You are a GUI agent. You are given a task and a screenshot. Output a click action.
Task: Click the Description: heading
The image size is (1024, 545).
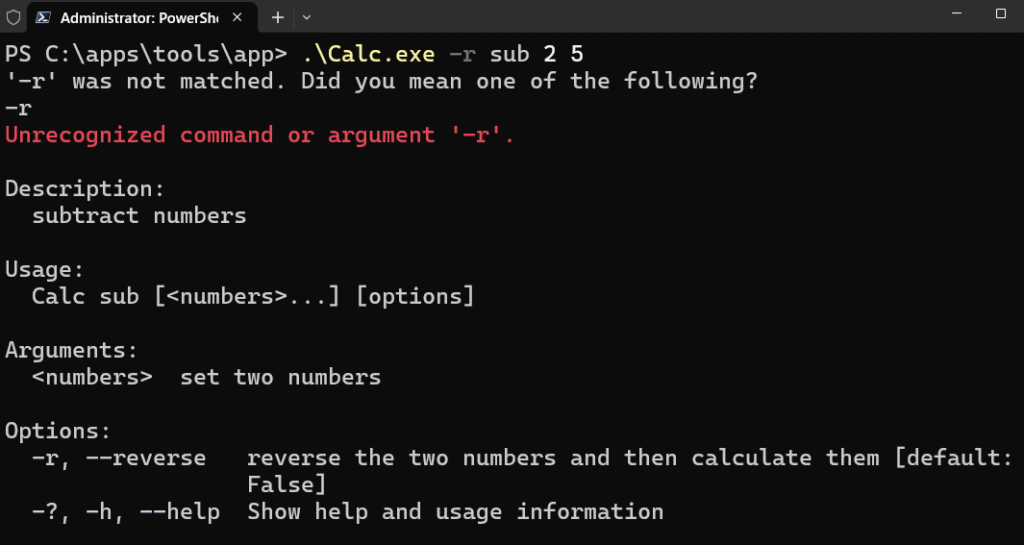85,189
